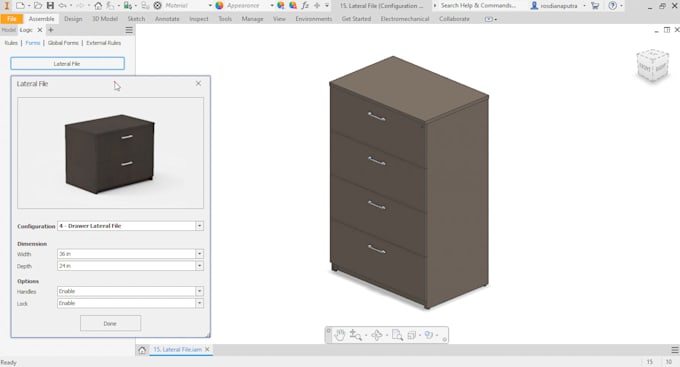Click the Help question mark icon
This screenshot has width=680, height=367.
(x=612, y=6)
